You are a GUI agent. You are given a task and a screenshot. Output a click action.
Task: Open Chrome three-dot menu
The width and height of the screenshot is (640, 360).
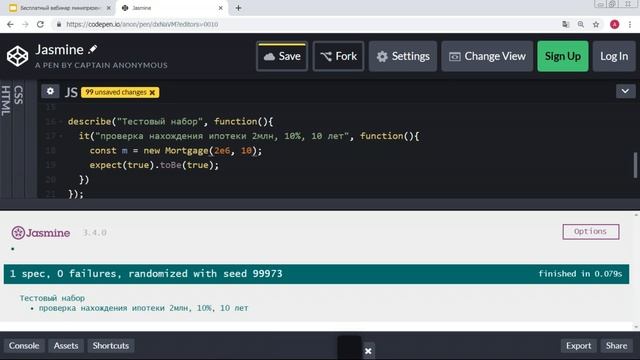[630, 24]
